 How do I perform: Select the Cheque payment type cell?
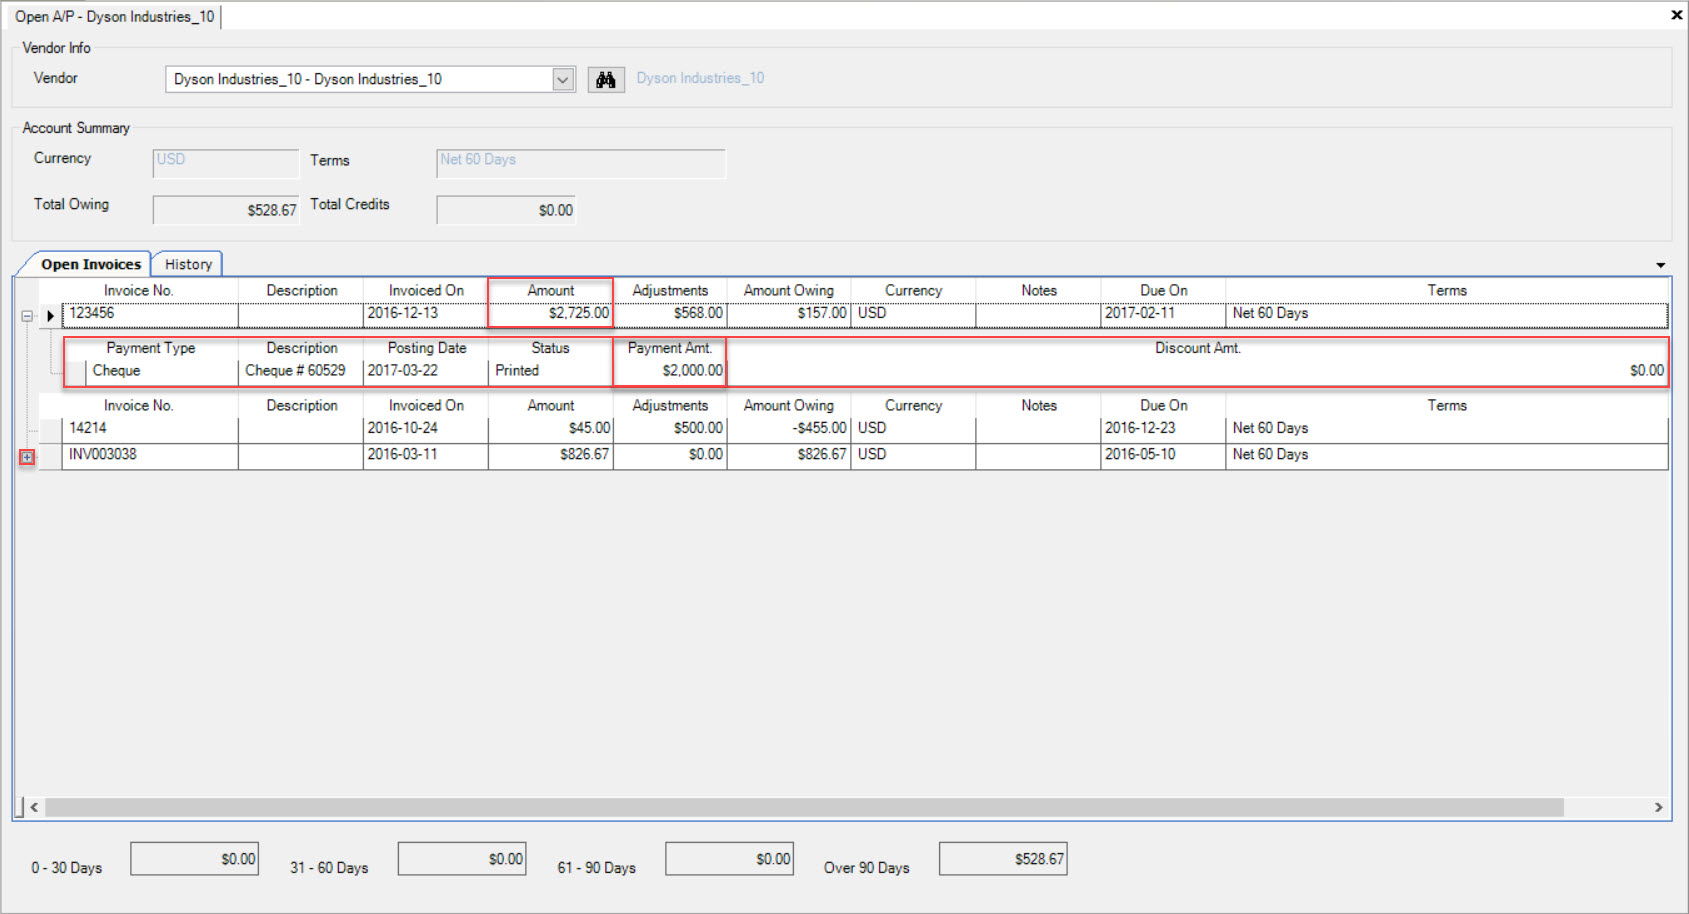pos(162,371)
